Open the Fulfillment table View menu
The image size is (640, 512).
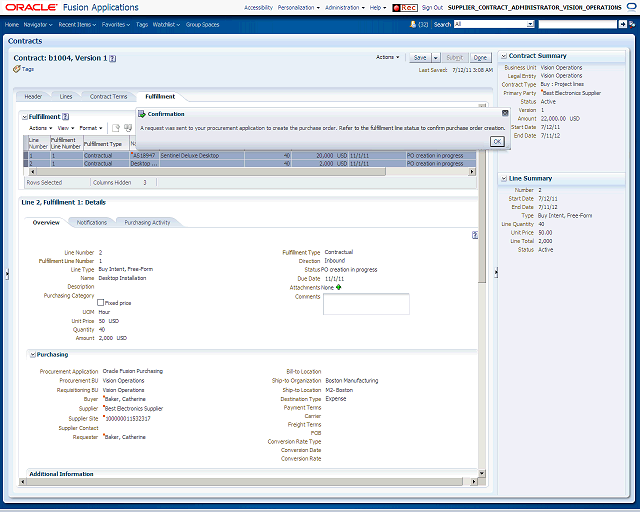tap(66, 128)
